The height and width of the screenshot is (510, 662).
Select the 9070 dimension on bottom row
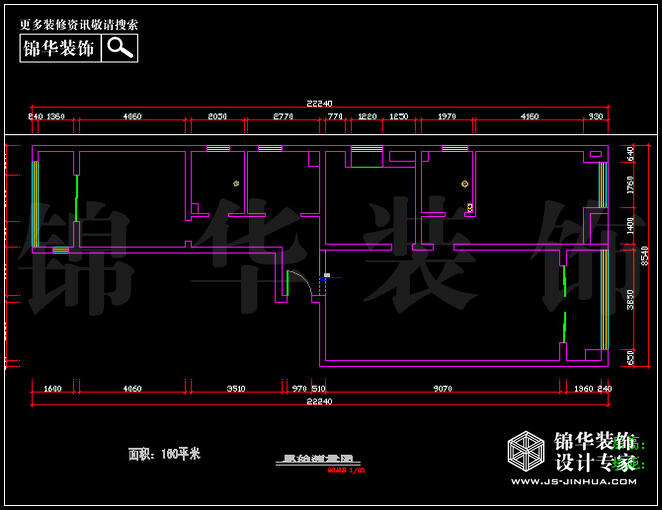(442, 387)
